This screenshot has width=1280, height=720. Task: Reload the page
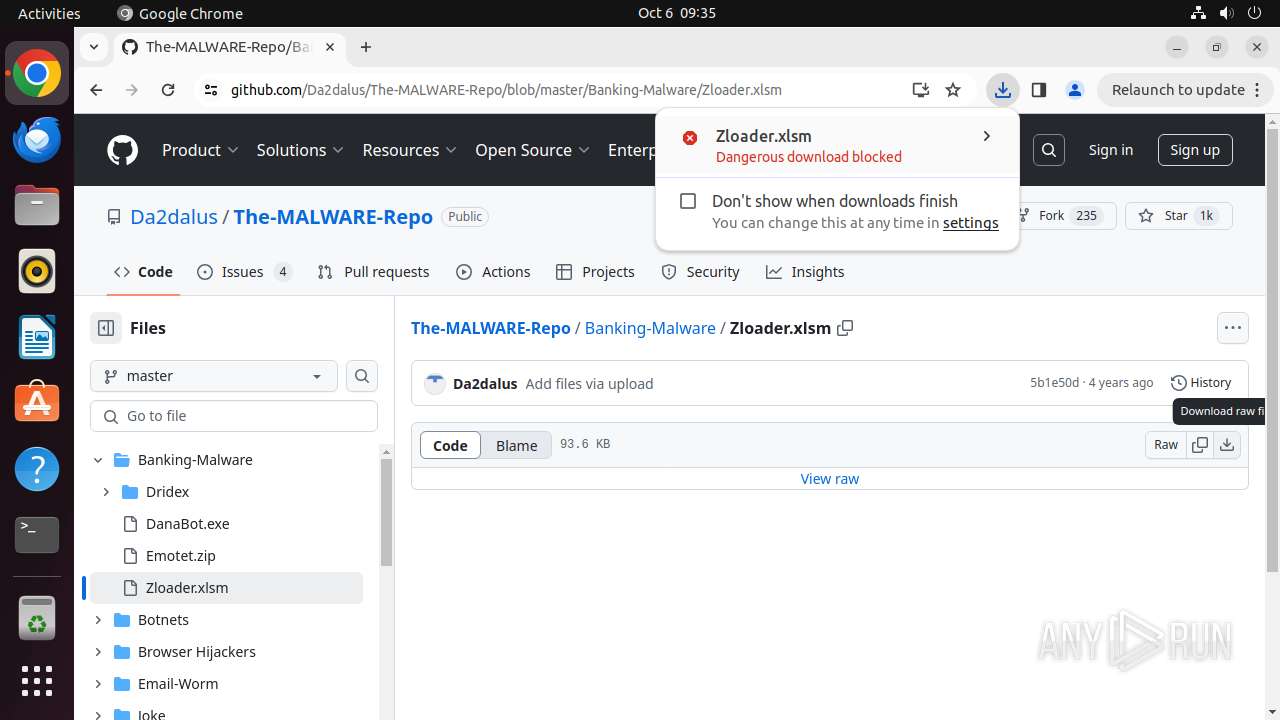(x=168, y=90)
